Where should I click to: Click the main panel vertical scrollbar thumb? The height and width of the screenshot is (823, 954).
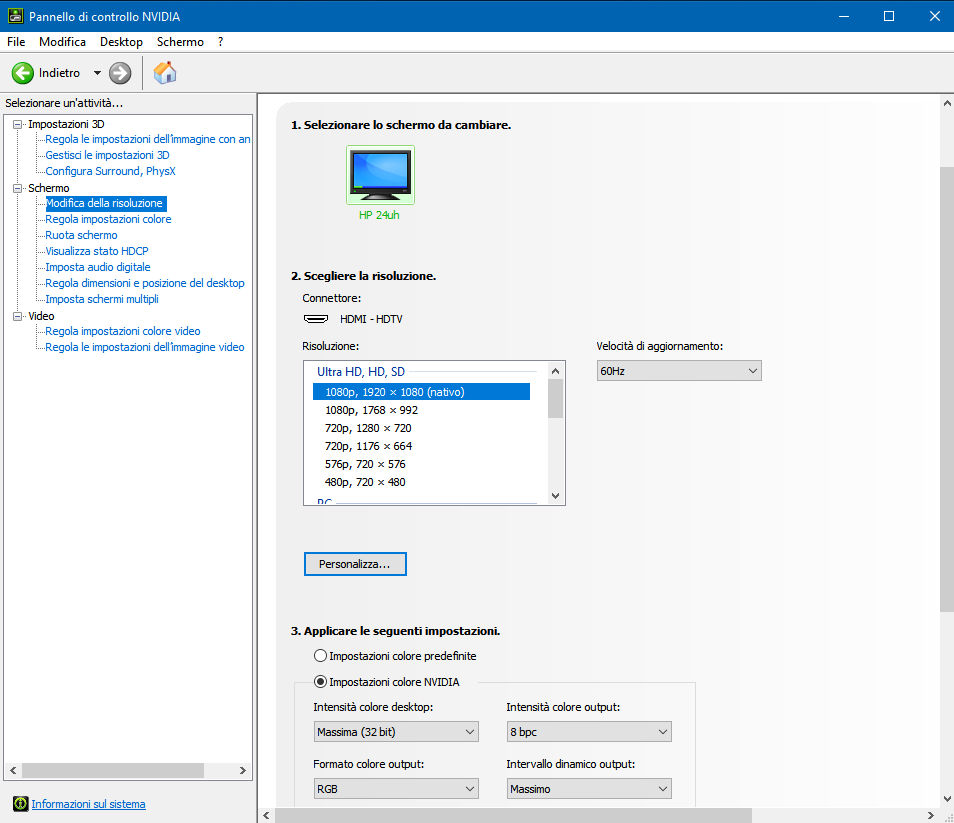pos(946,389)
